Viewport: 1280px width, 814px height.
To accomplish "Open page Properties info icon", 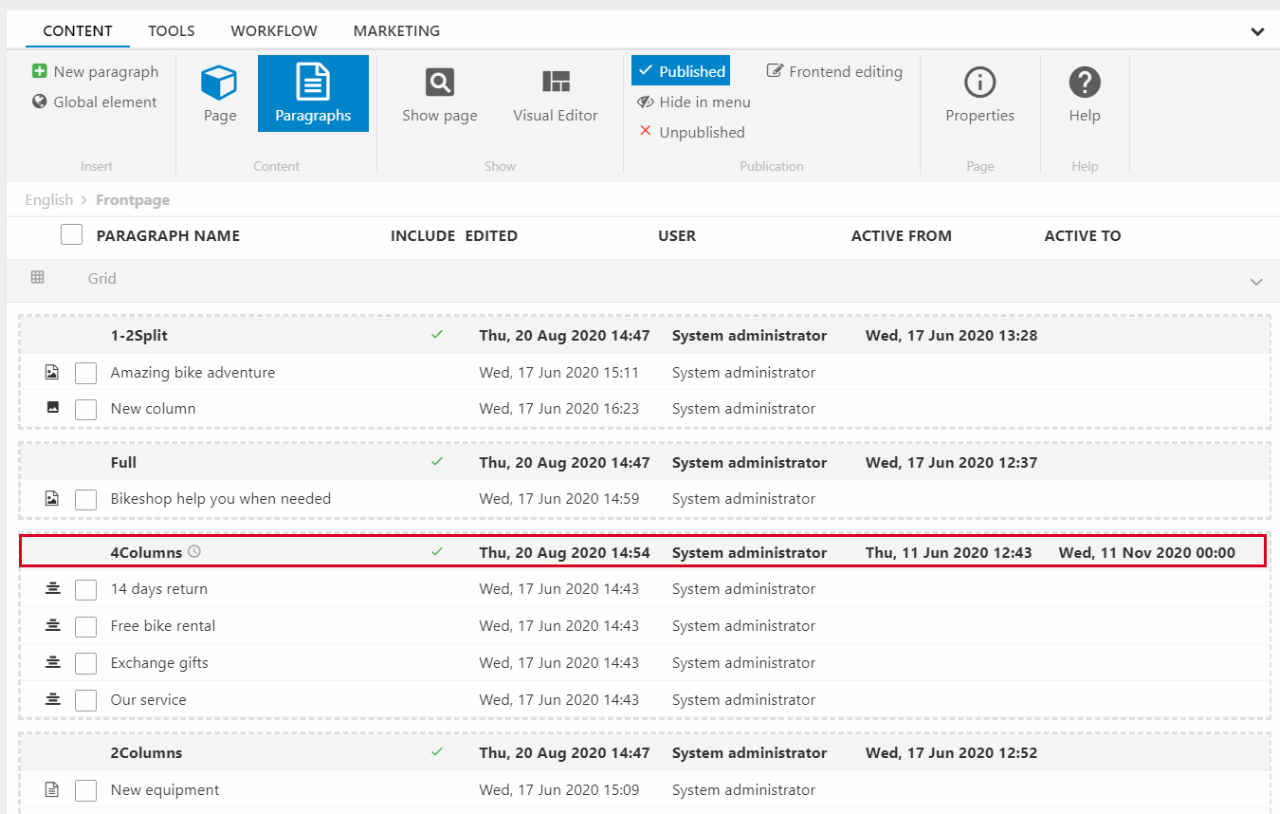I will (979, 83).
